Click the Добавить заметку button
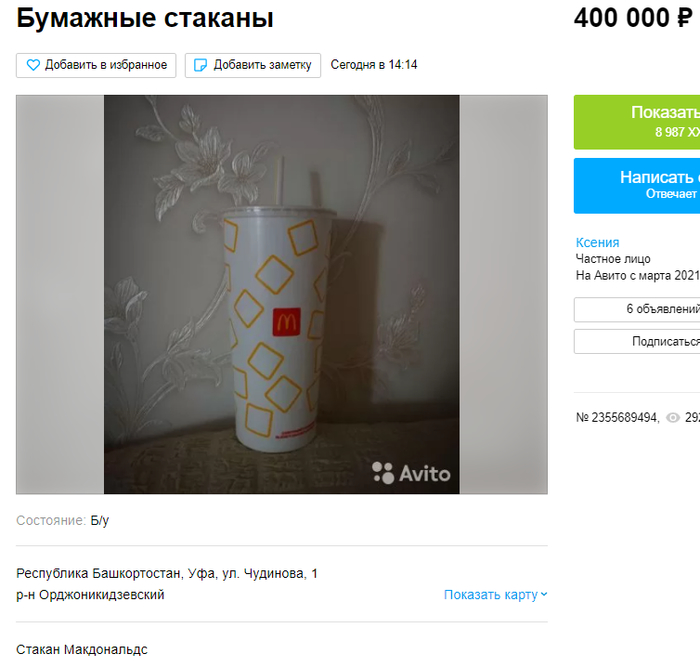700x667 pixels. (253, 65)
